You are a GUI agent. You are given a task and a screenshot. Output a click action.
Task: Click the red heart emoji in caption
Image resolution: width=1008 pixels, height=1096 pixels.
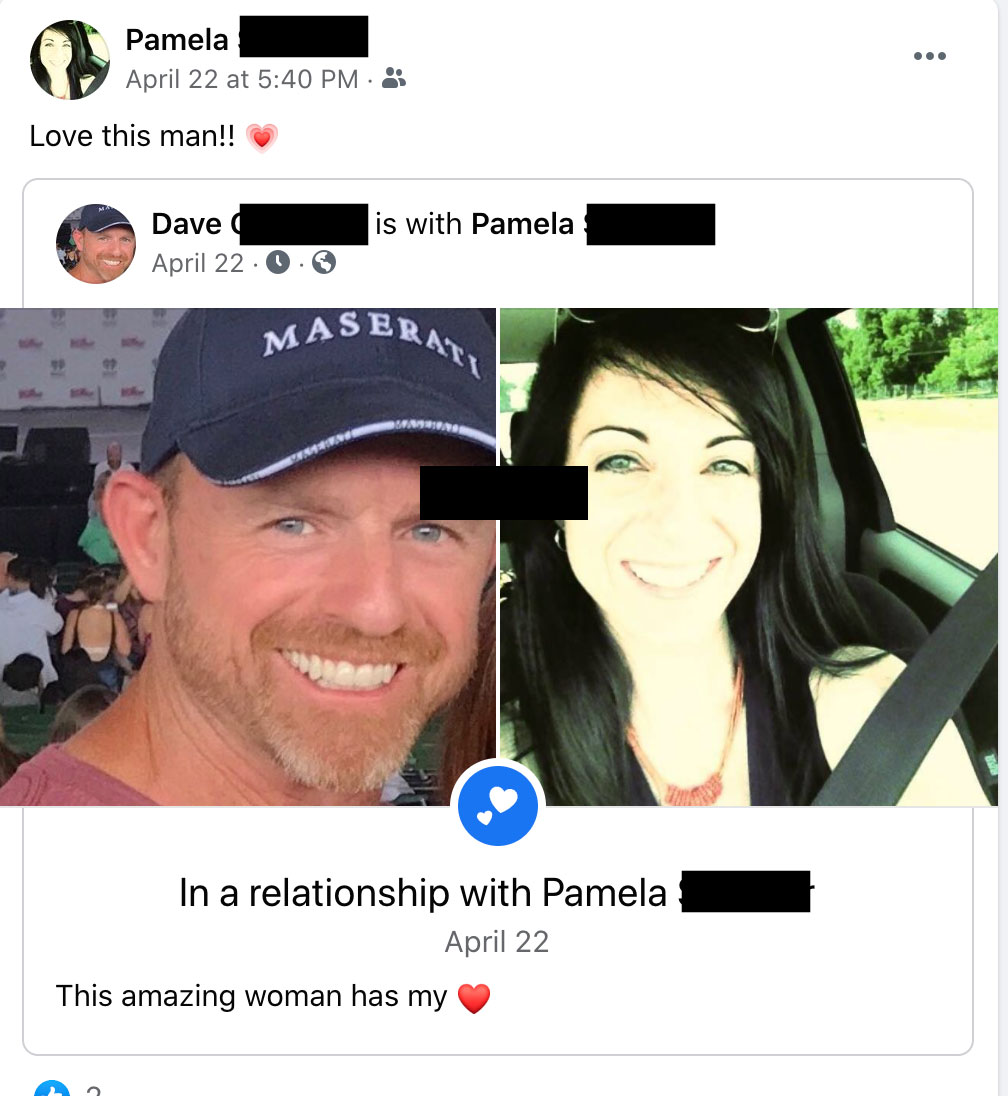tap(474, 997)
